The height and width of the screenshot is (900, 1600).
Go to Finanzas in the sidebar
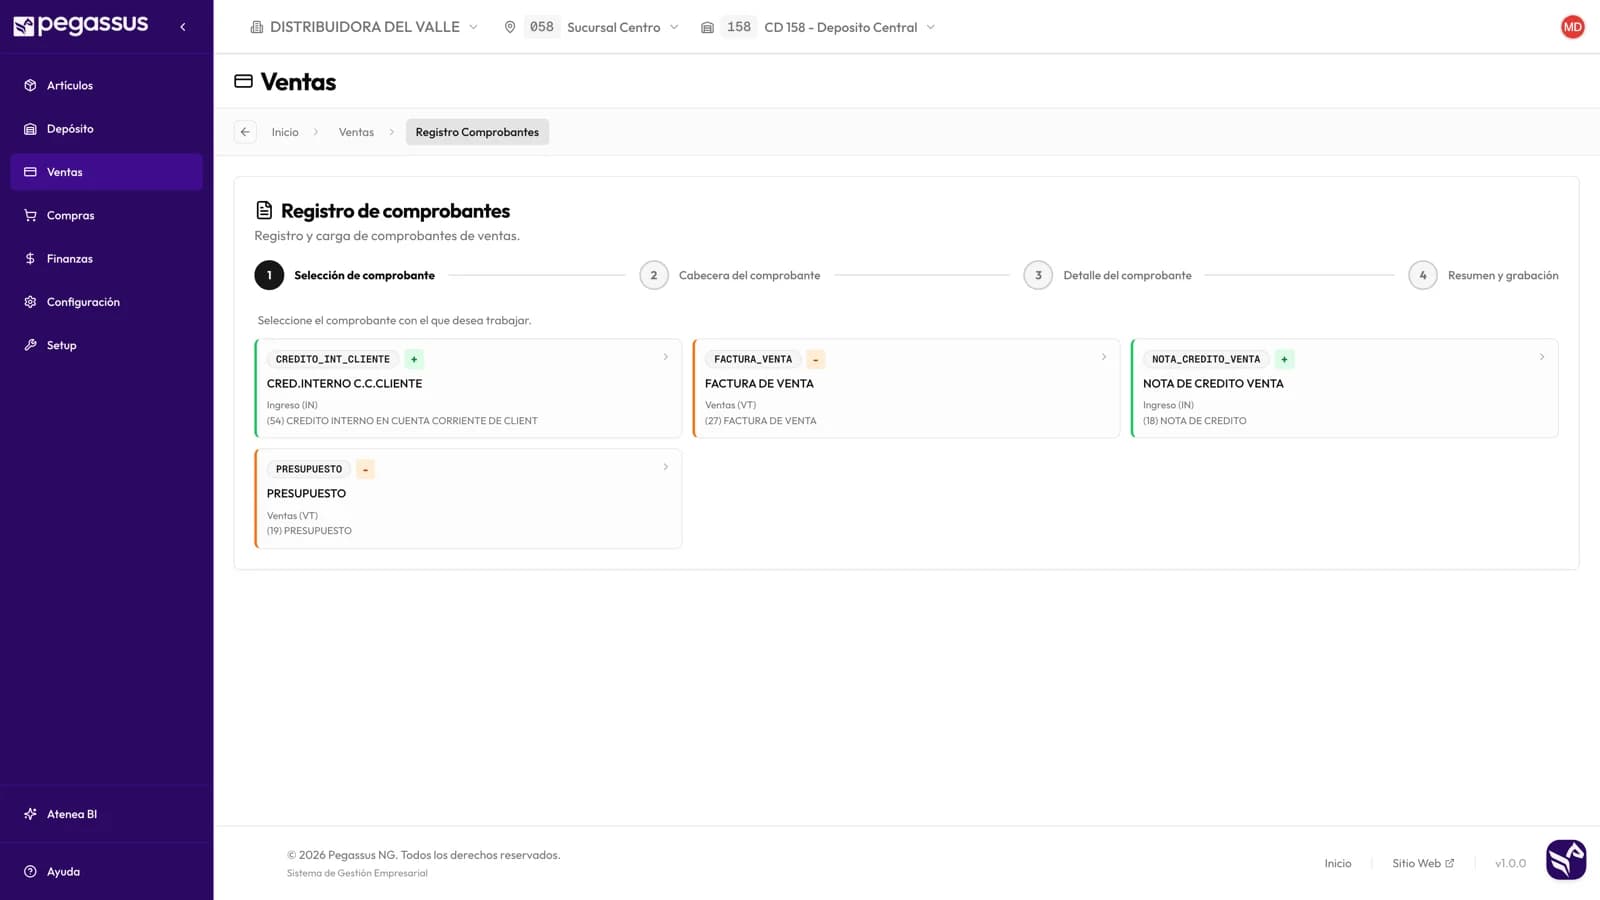pyautogui.click(x=106, y=259)
